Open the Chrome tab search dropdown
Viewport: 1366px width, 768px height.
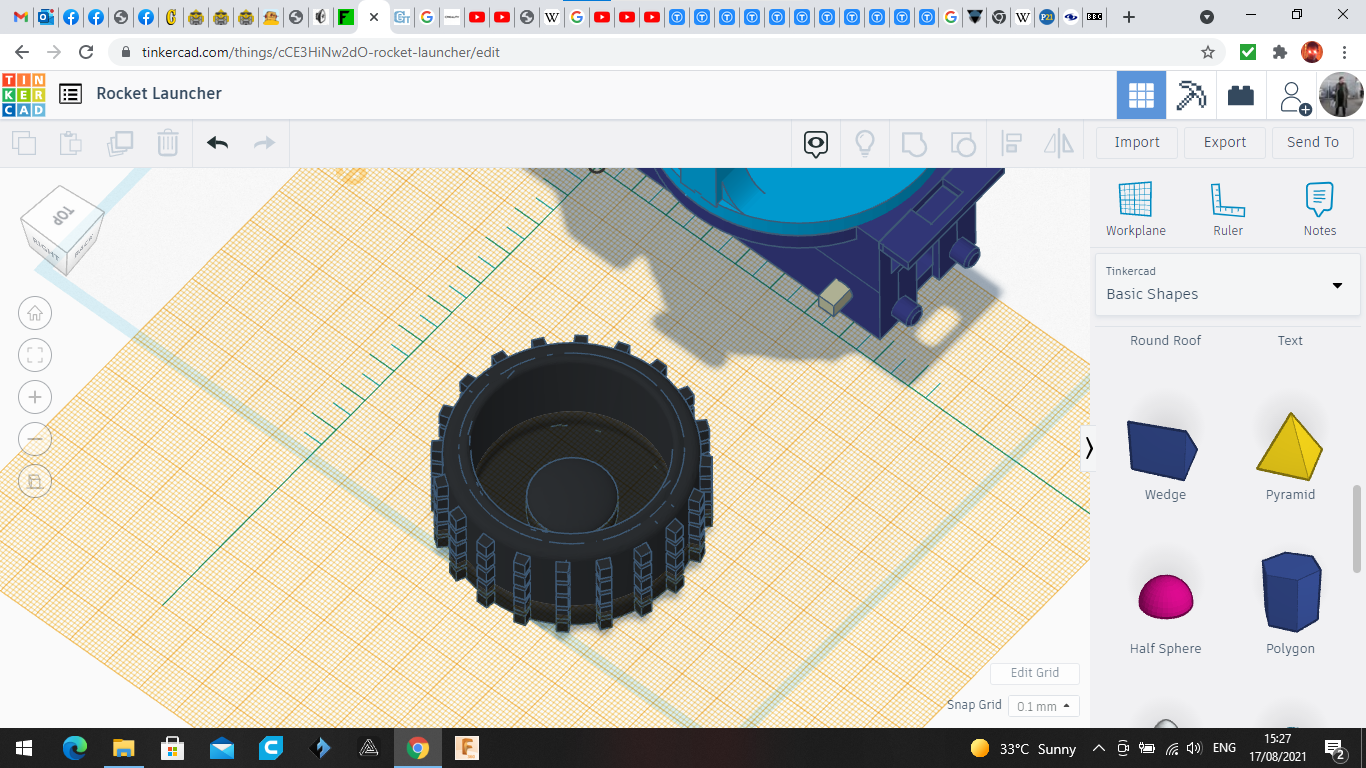pos(1207,17)
